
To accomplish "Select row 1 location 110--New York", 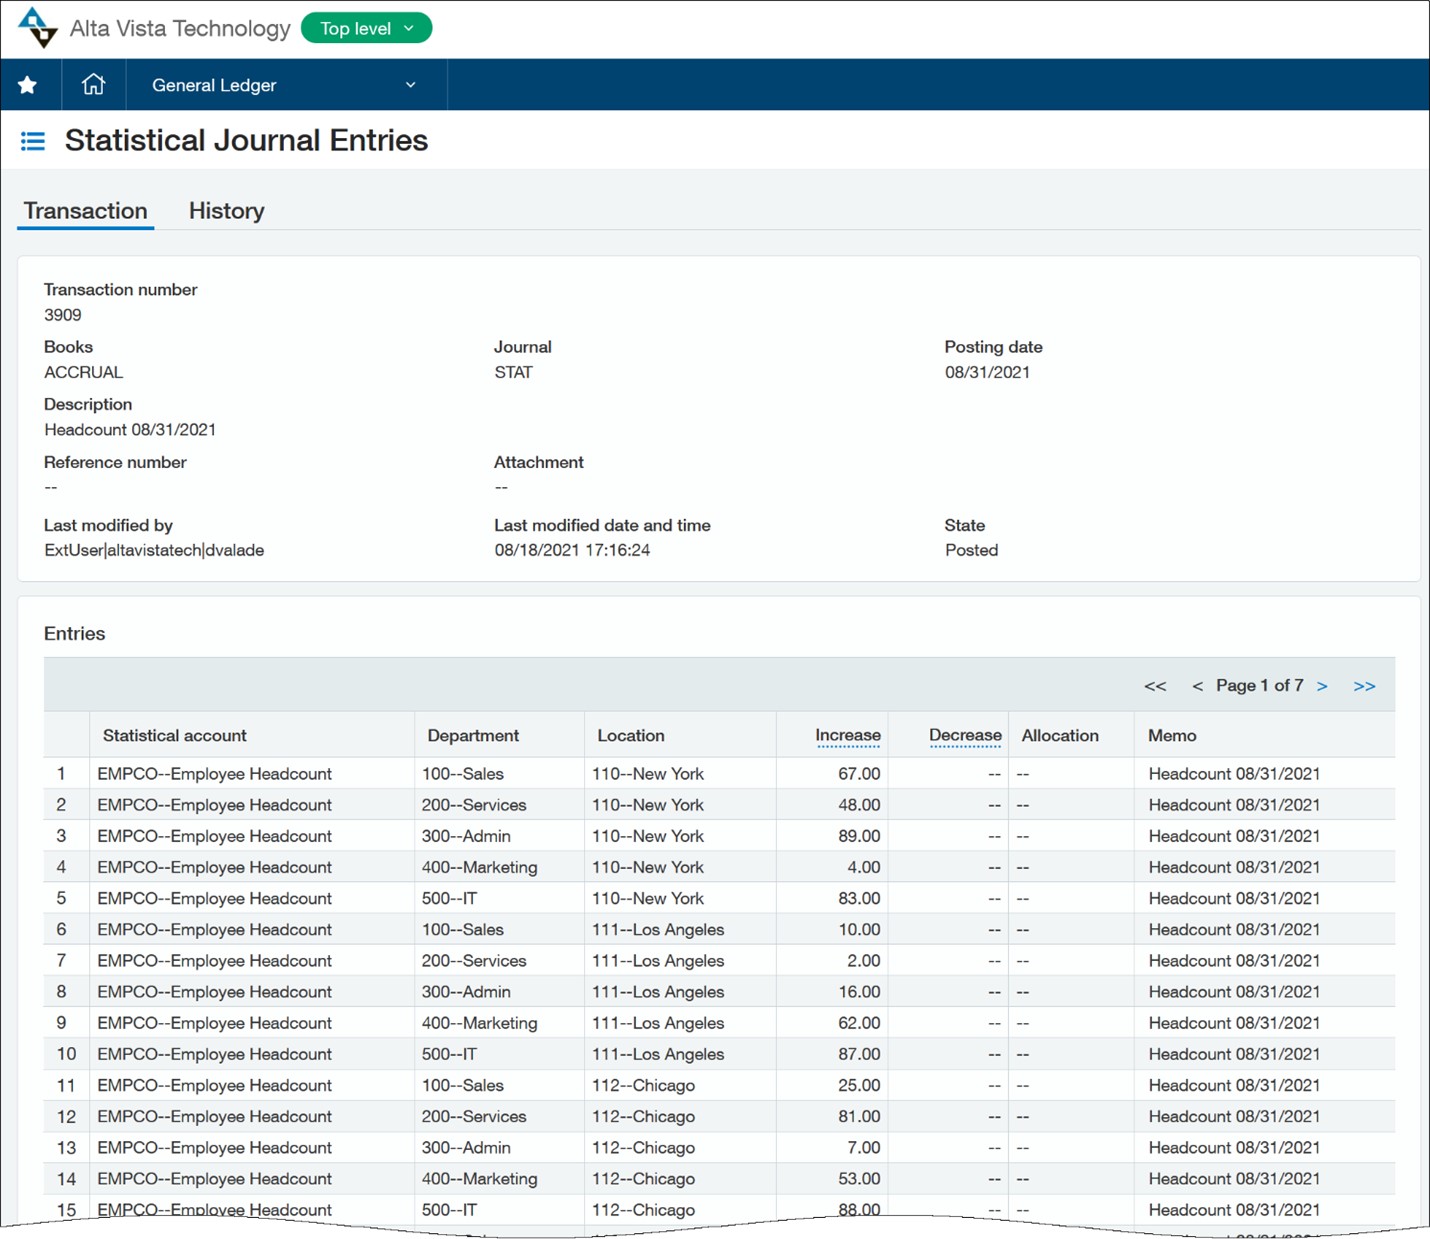I will (648, 774).
